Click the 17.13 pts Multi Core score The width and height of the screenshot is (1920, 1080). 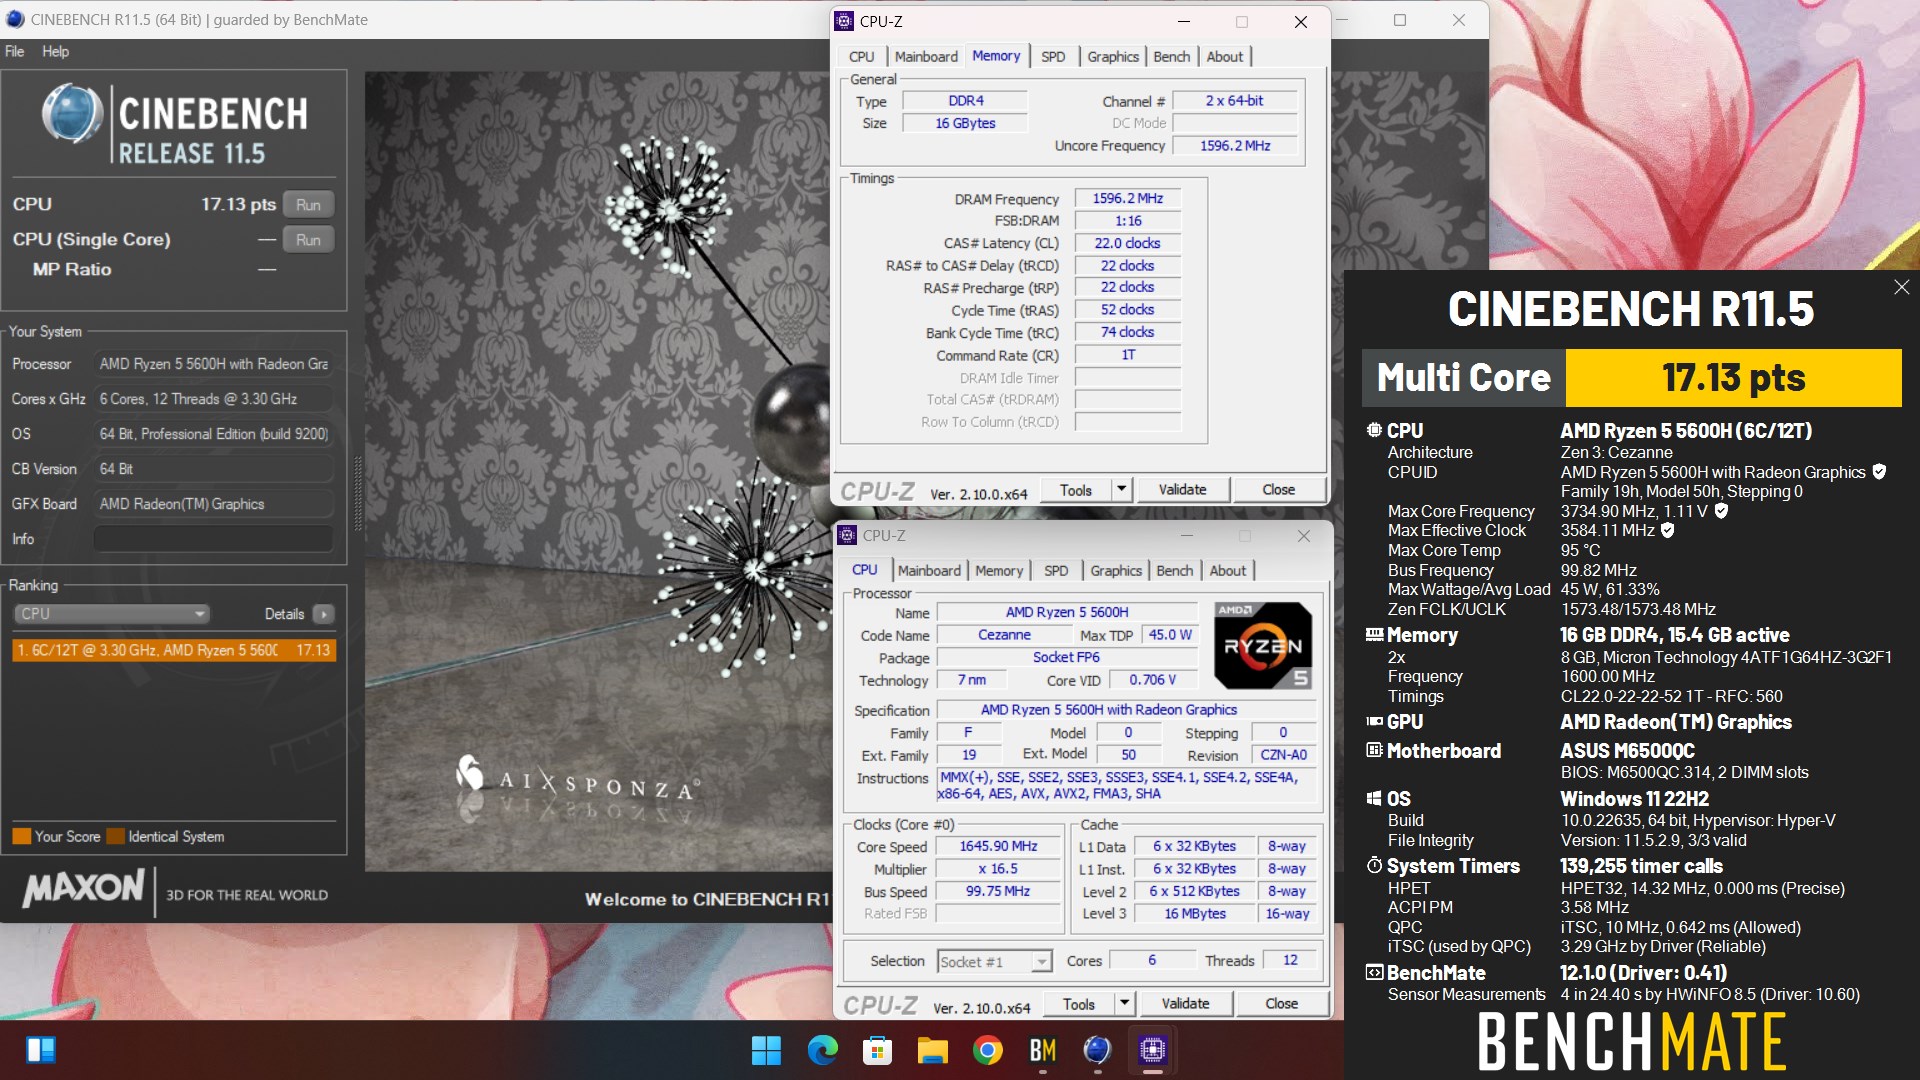pyautogui.click(x=1733, y=378)
